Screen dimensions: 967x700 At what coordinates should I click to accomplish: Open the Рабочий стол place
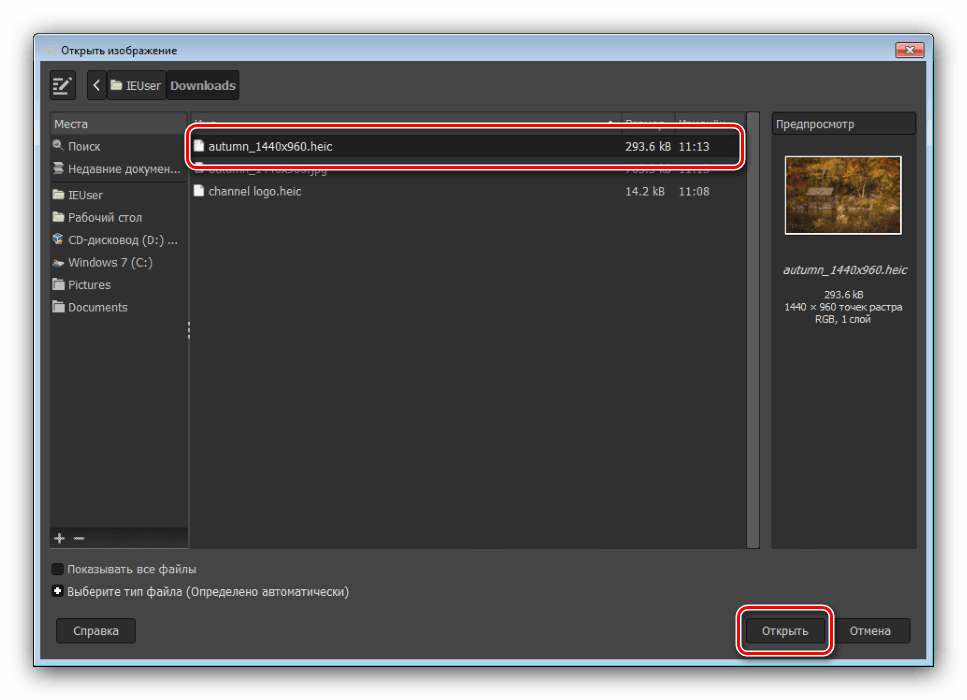pos(118,217)
